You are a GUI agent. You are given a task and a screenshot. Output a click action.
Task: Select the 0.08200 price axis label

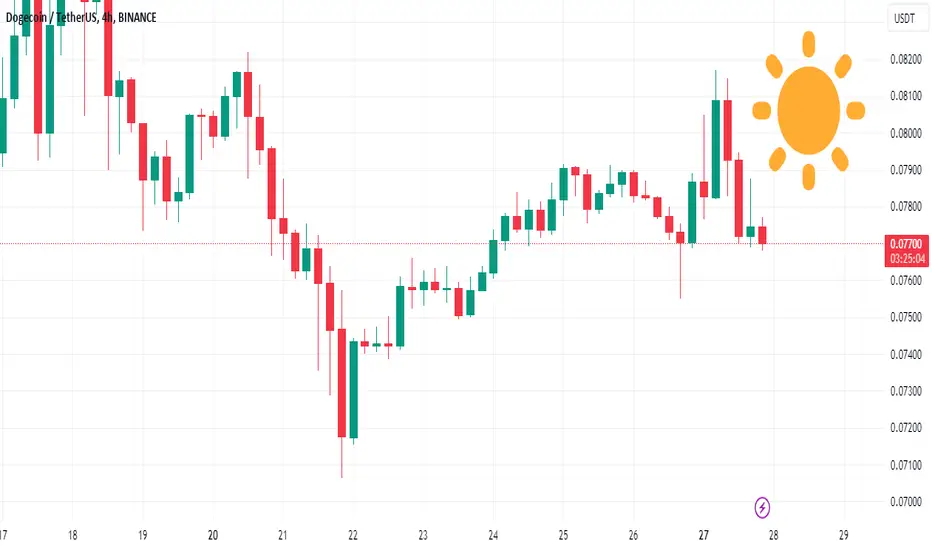click(906, 59)
